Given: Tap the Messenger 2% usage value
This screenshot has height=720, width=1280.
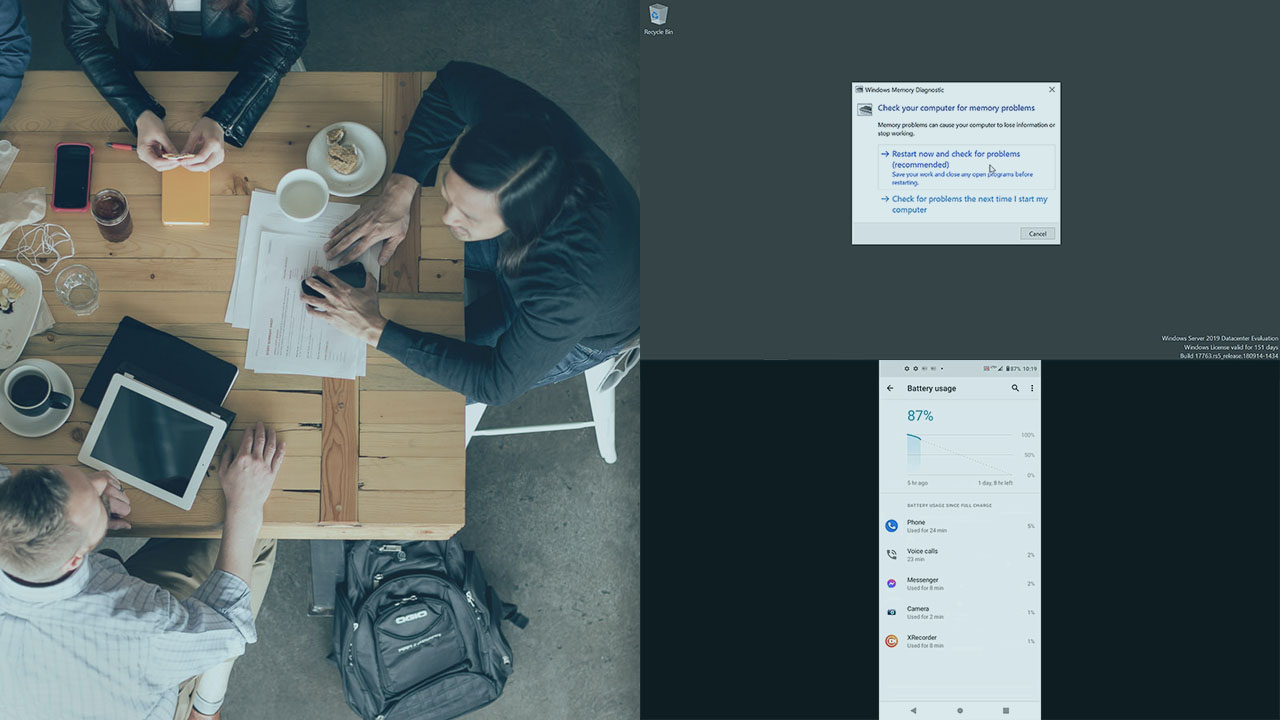Looking at the screenshot, I should pos(1030,583).
